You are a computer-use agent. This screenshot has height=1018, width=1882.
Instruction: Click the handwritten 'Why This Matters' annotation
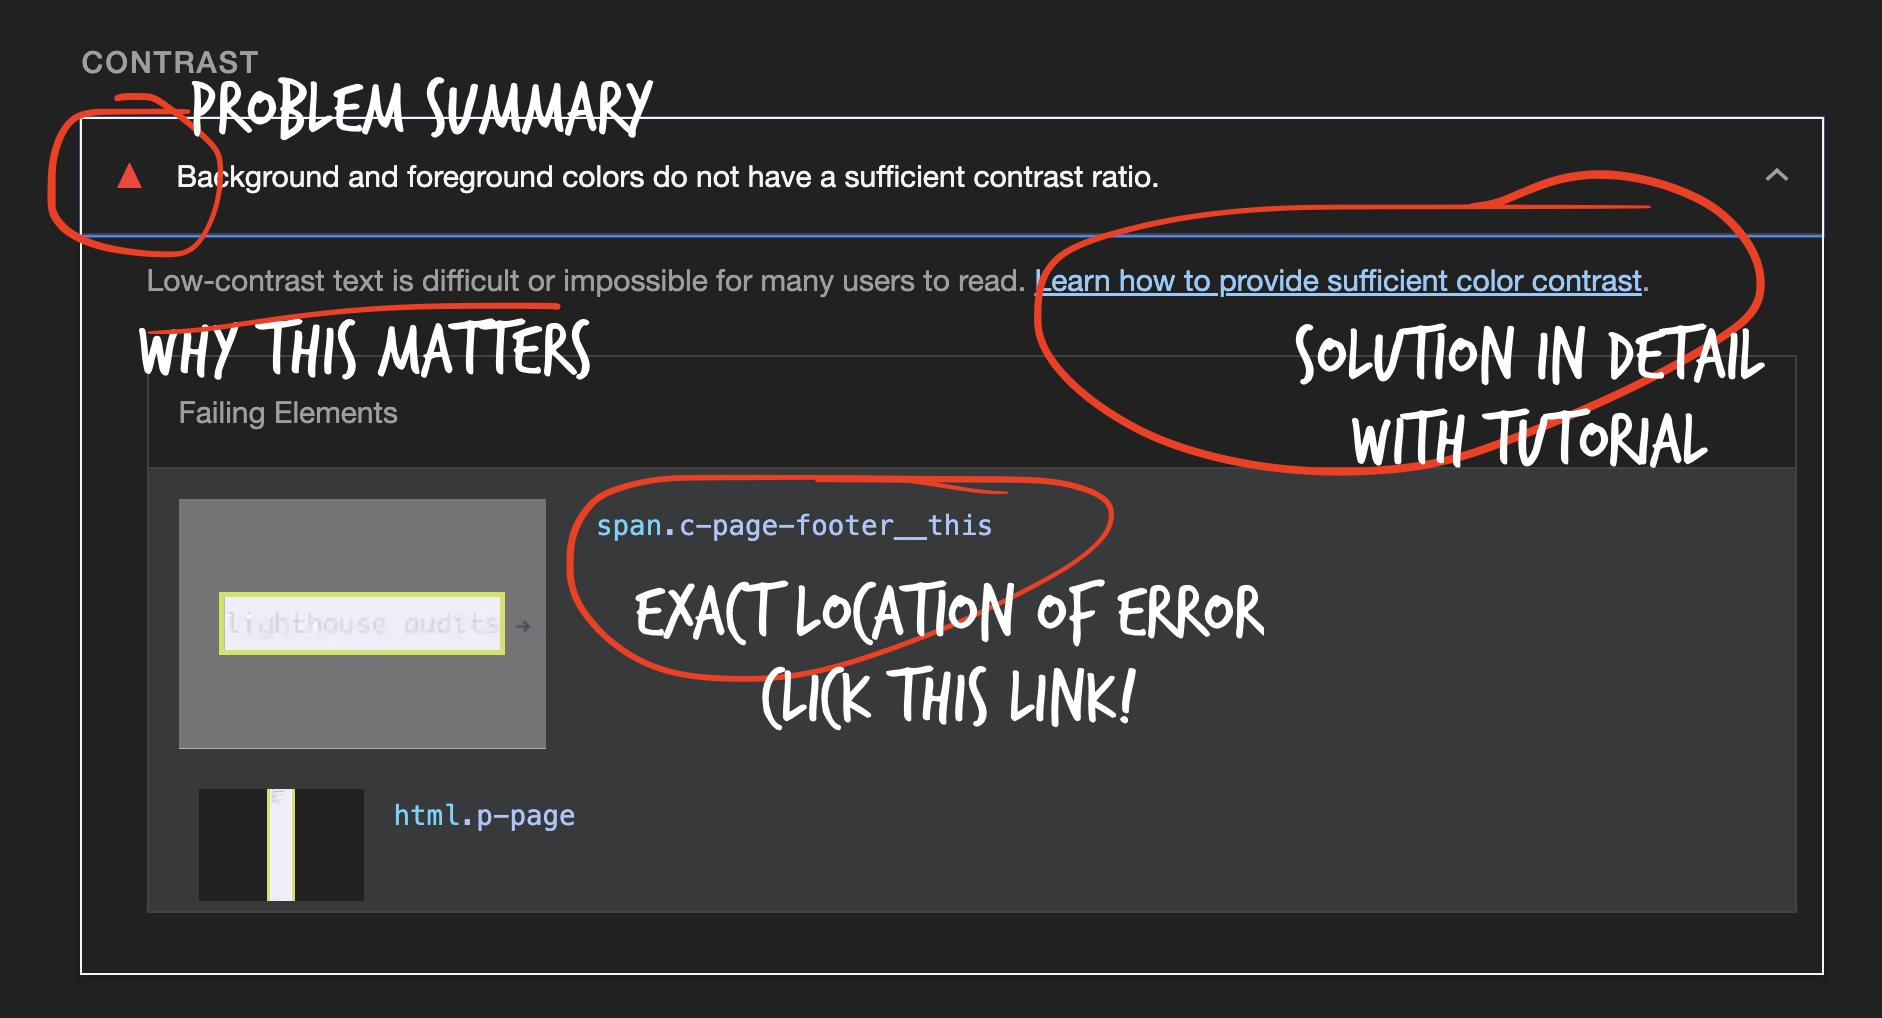tap(365, 351)
